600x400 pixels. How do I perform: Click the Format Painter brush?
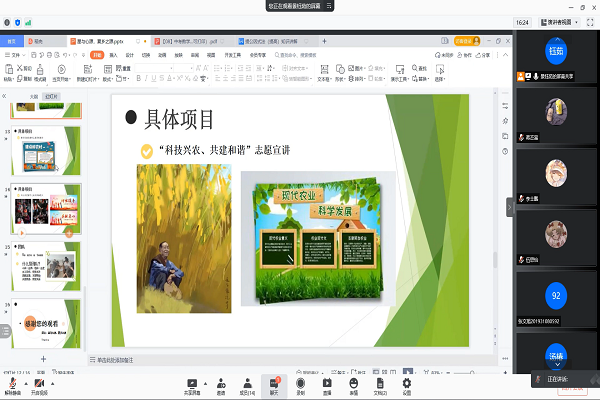coord(40,73)
